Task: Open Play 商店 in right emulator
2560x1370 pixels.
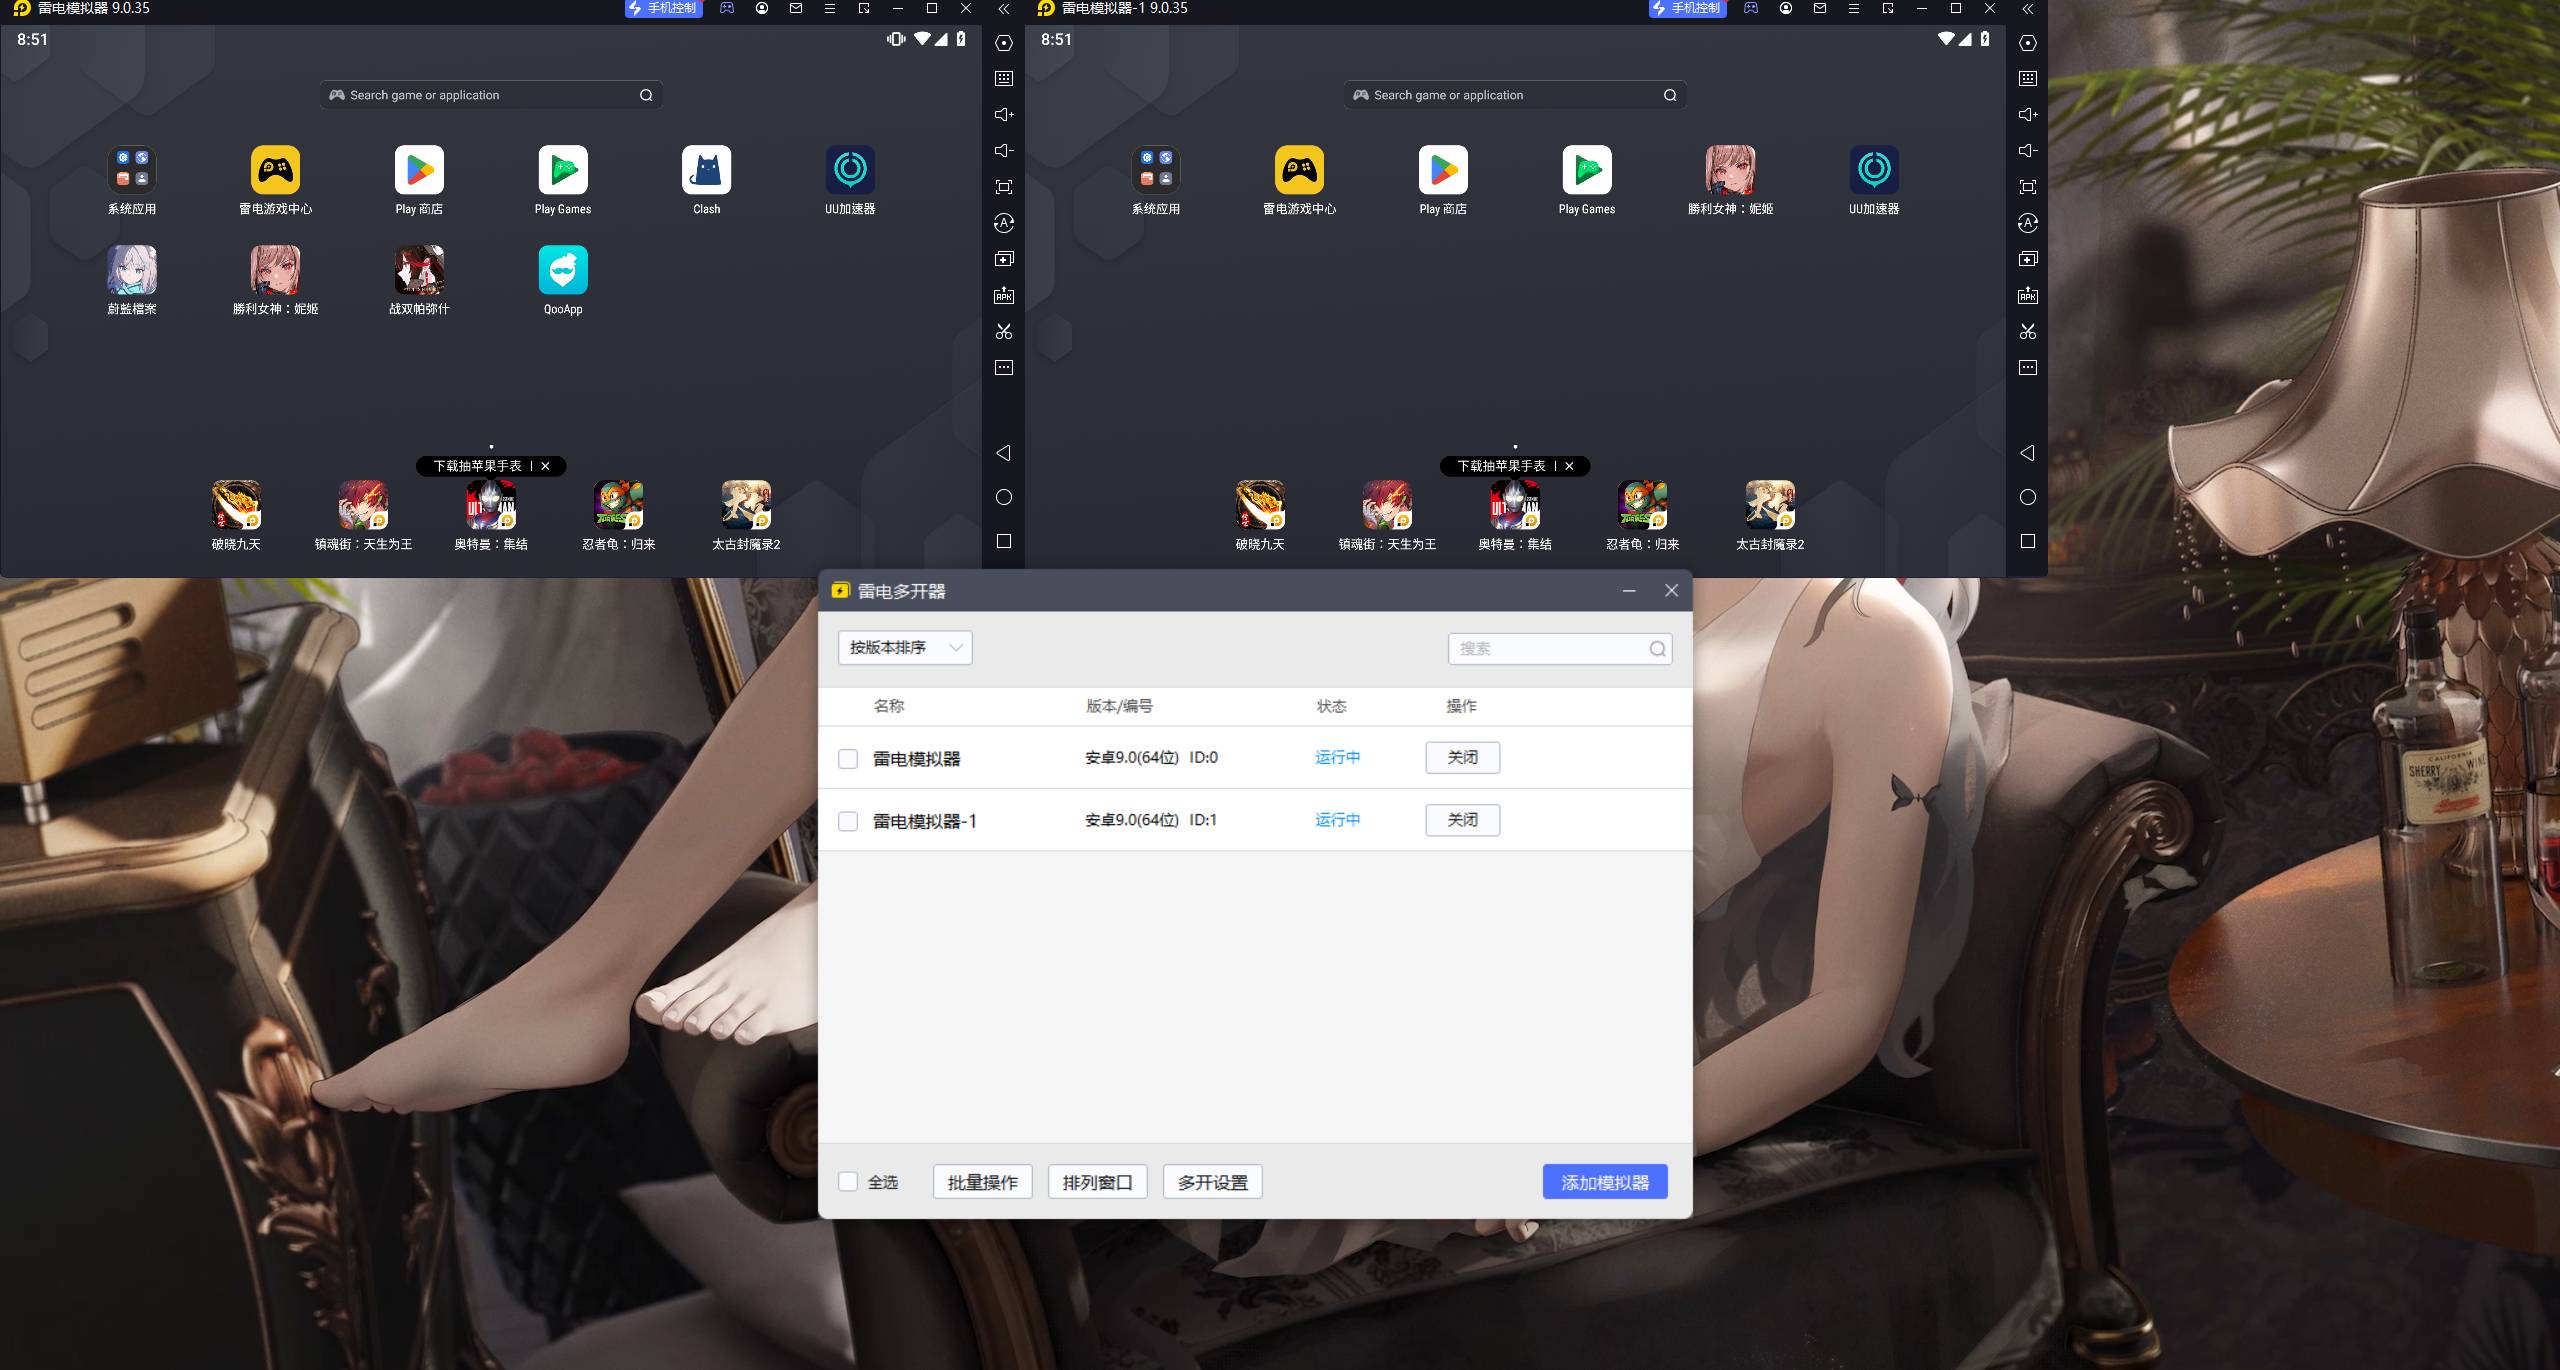Action: click(x=1443, y=171)
